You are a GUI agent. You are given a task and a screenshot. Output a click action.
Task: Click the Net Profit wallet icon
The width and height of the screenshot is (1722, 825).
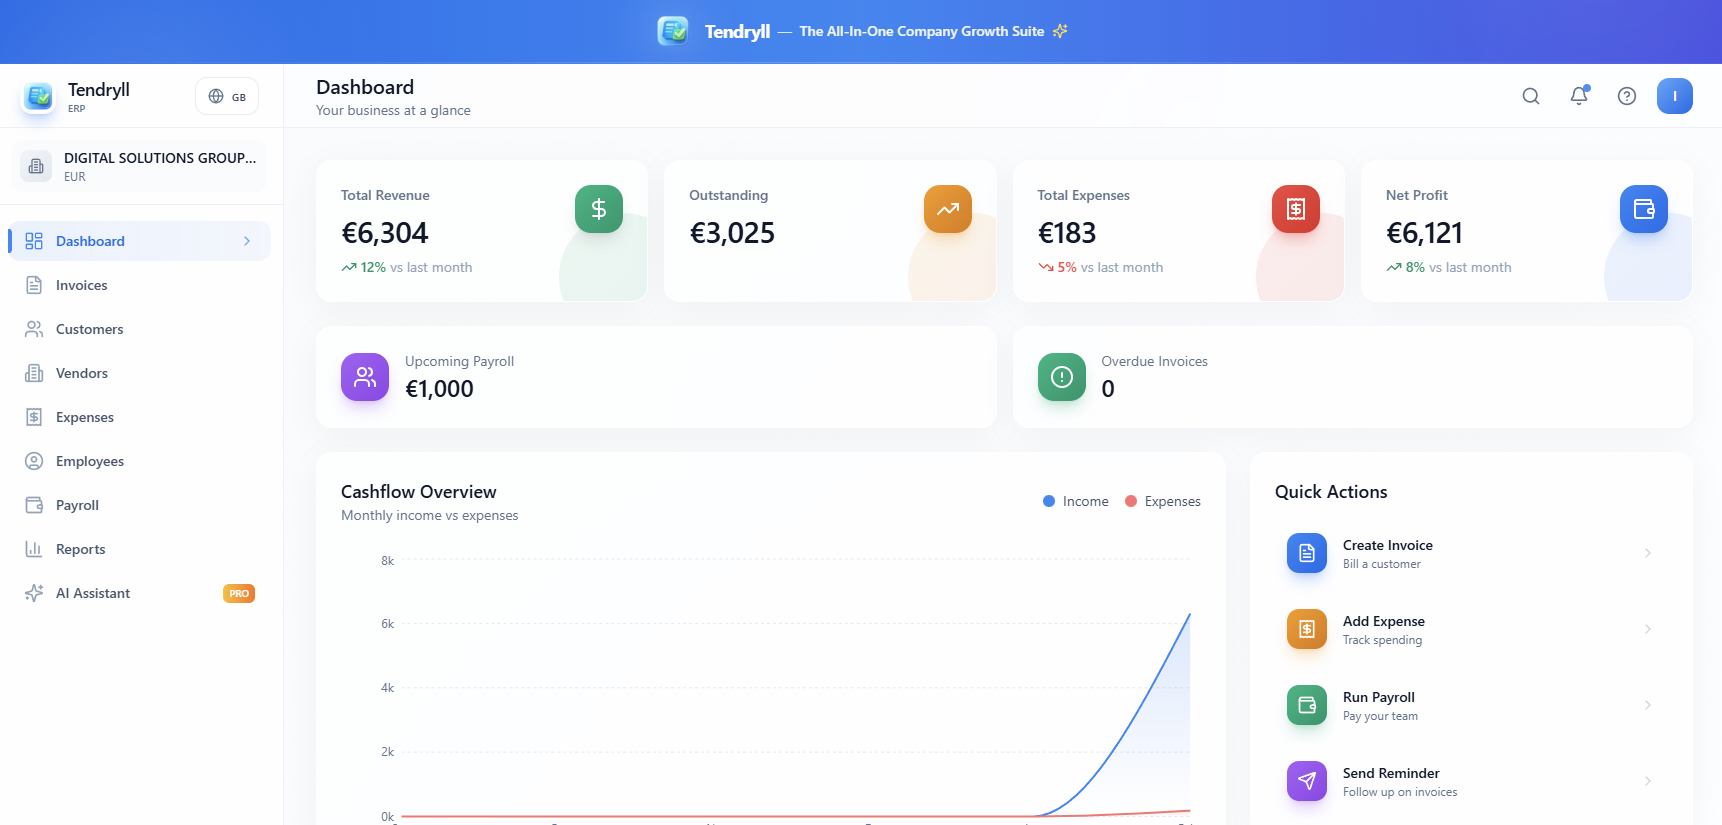pyautogui.click(x=1643, y=209)
